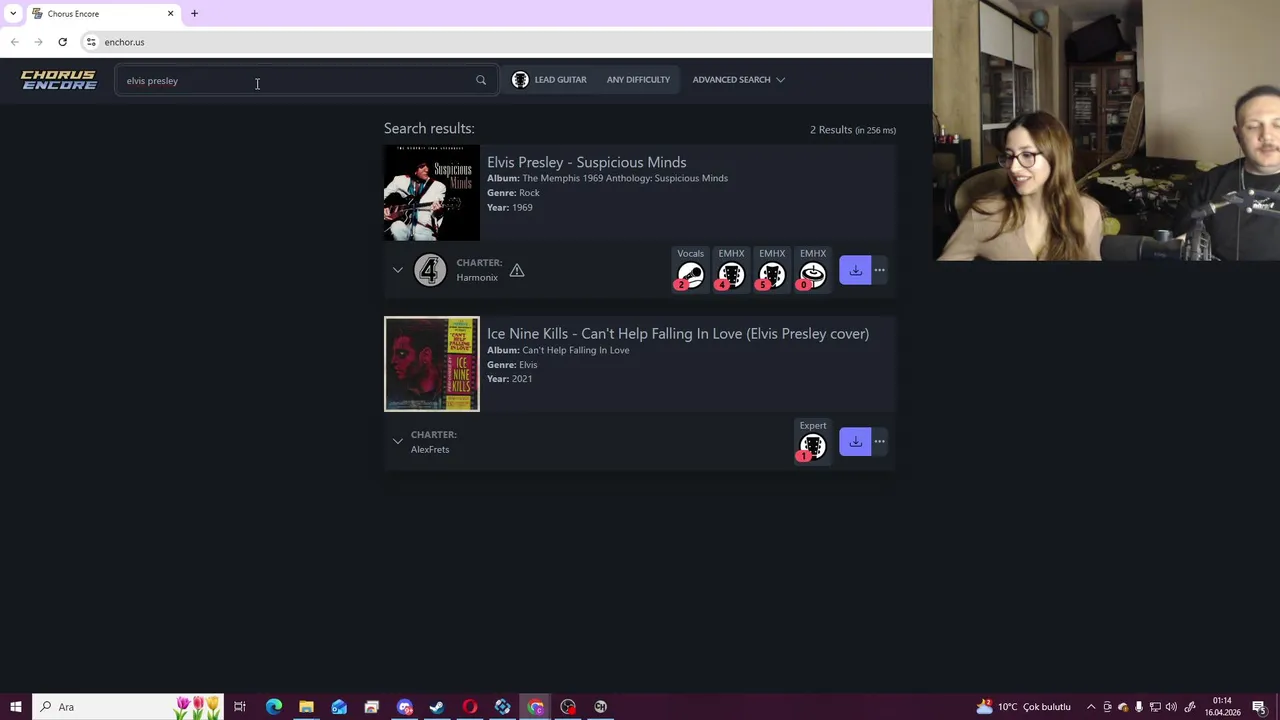Expand details for the Suspicious Minds chart
This screenshot has height=720, width=1280.
[397, 270]
